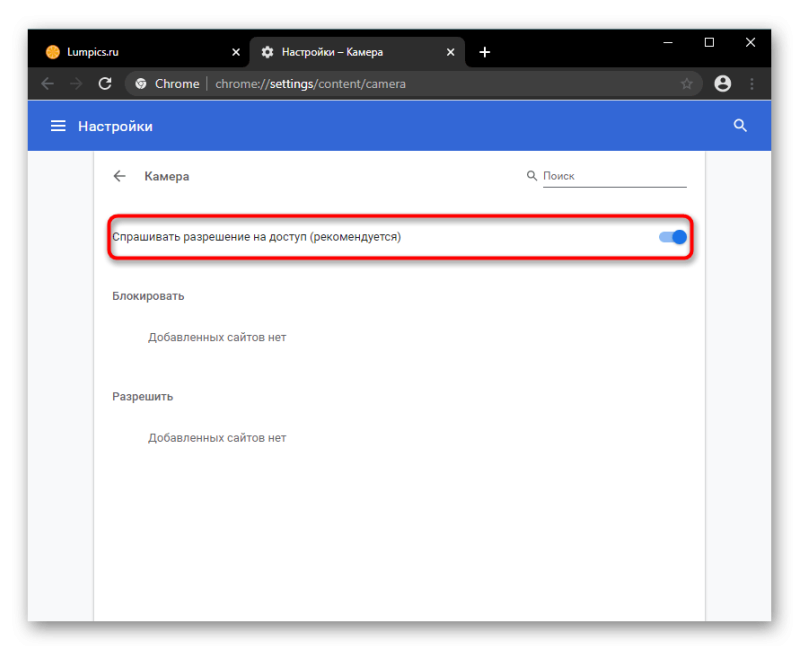Click the settings search magnifier in blue header
Viewport: 800px width, 650px height.
[740, 126]
